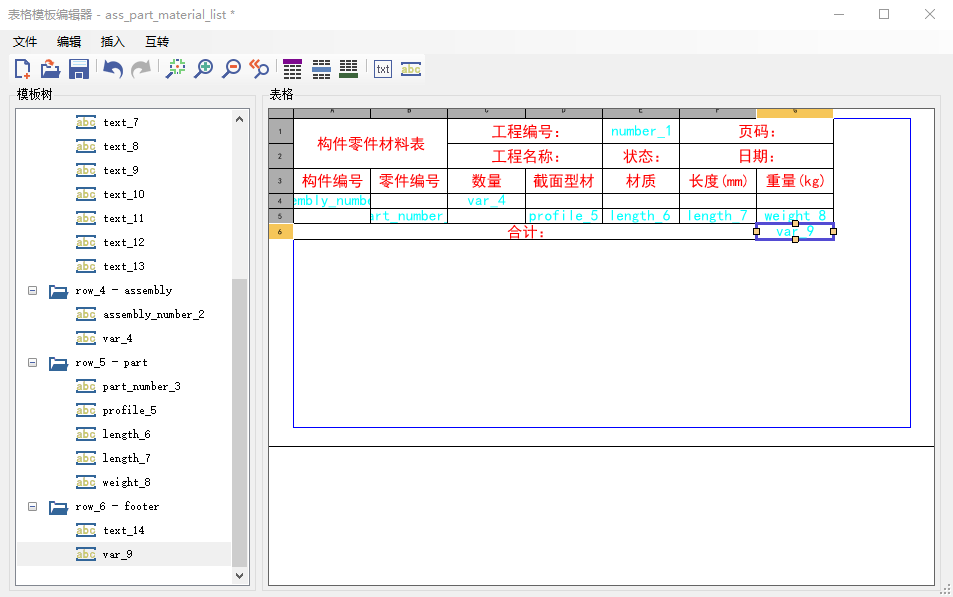
Task: Click the abc icon beside text_11
Action: click(x=86, y=218)
